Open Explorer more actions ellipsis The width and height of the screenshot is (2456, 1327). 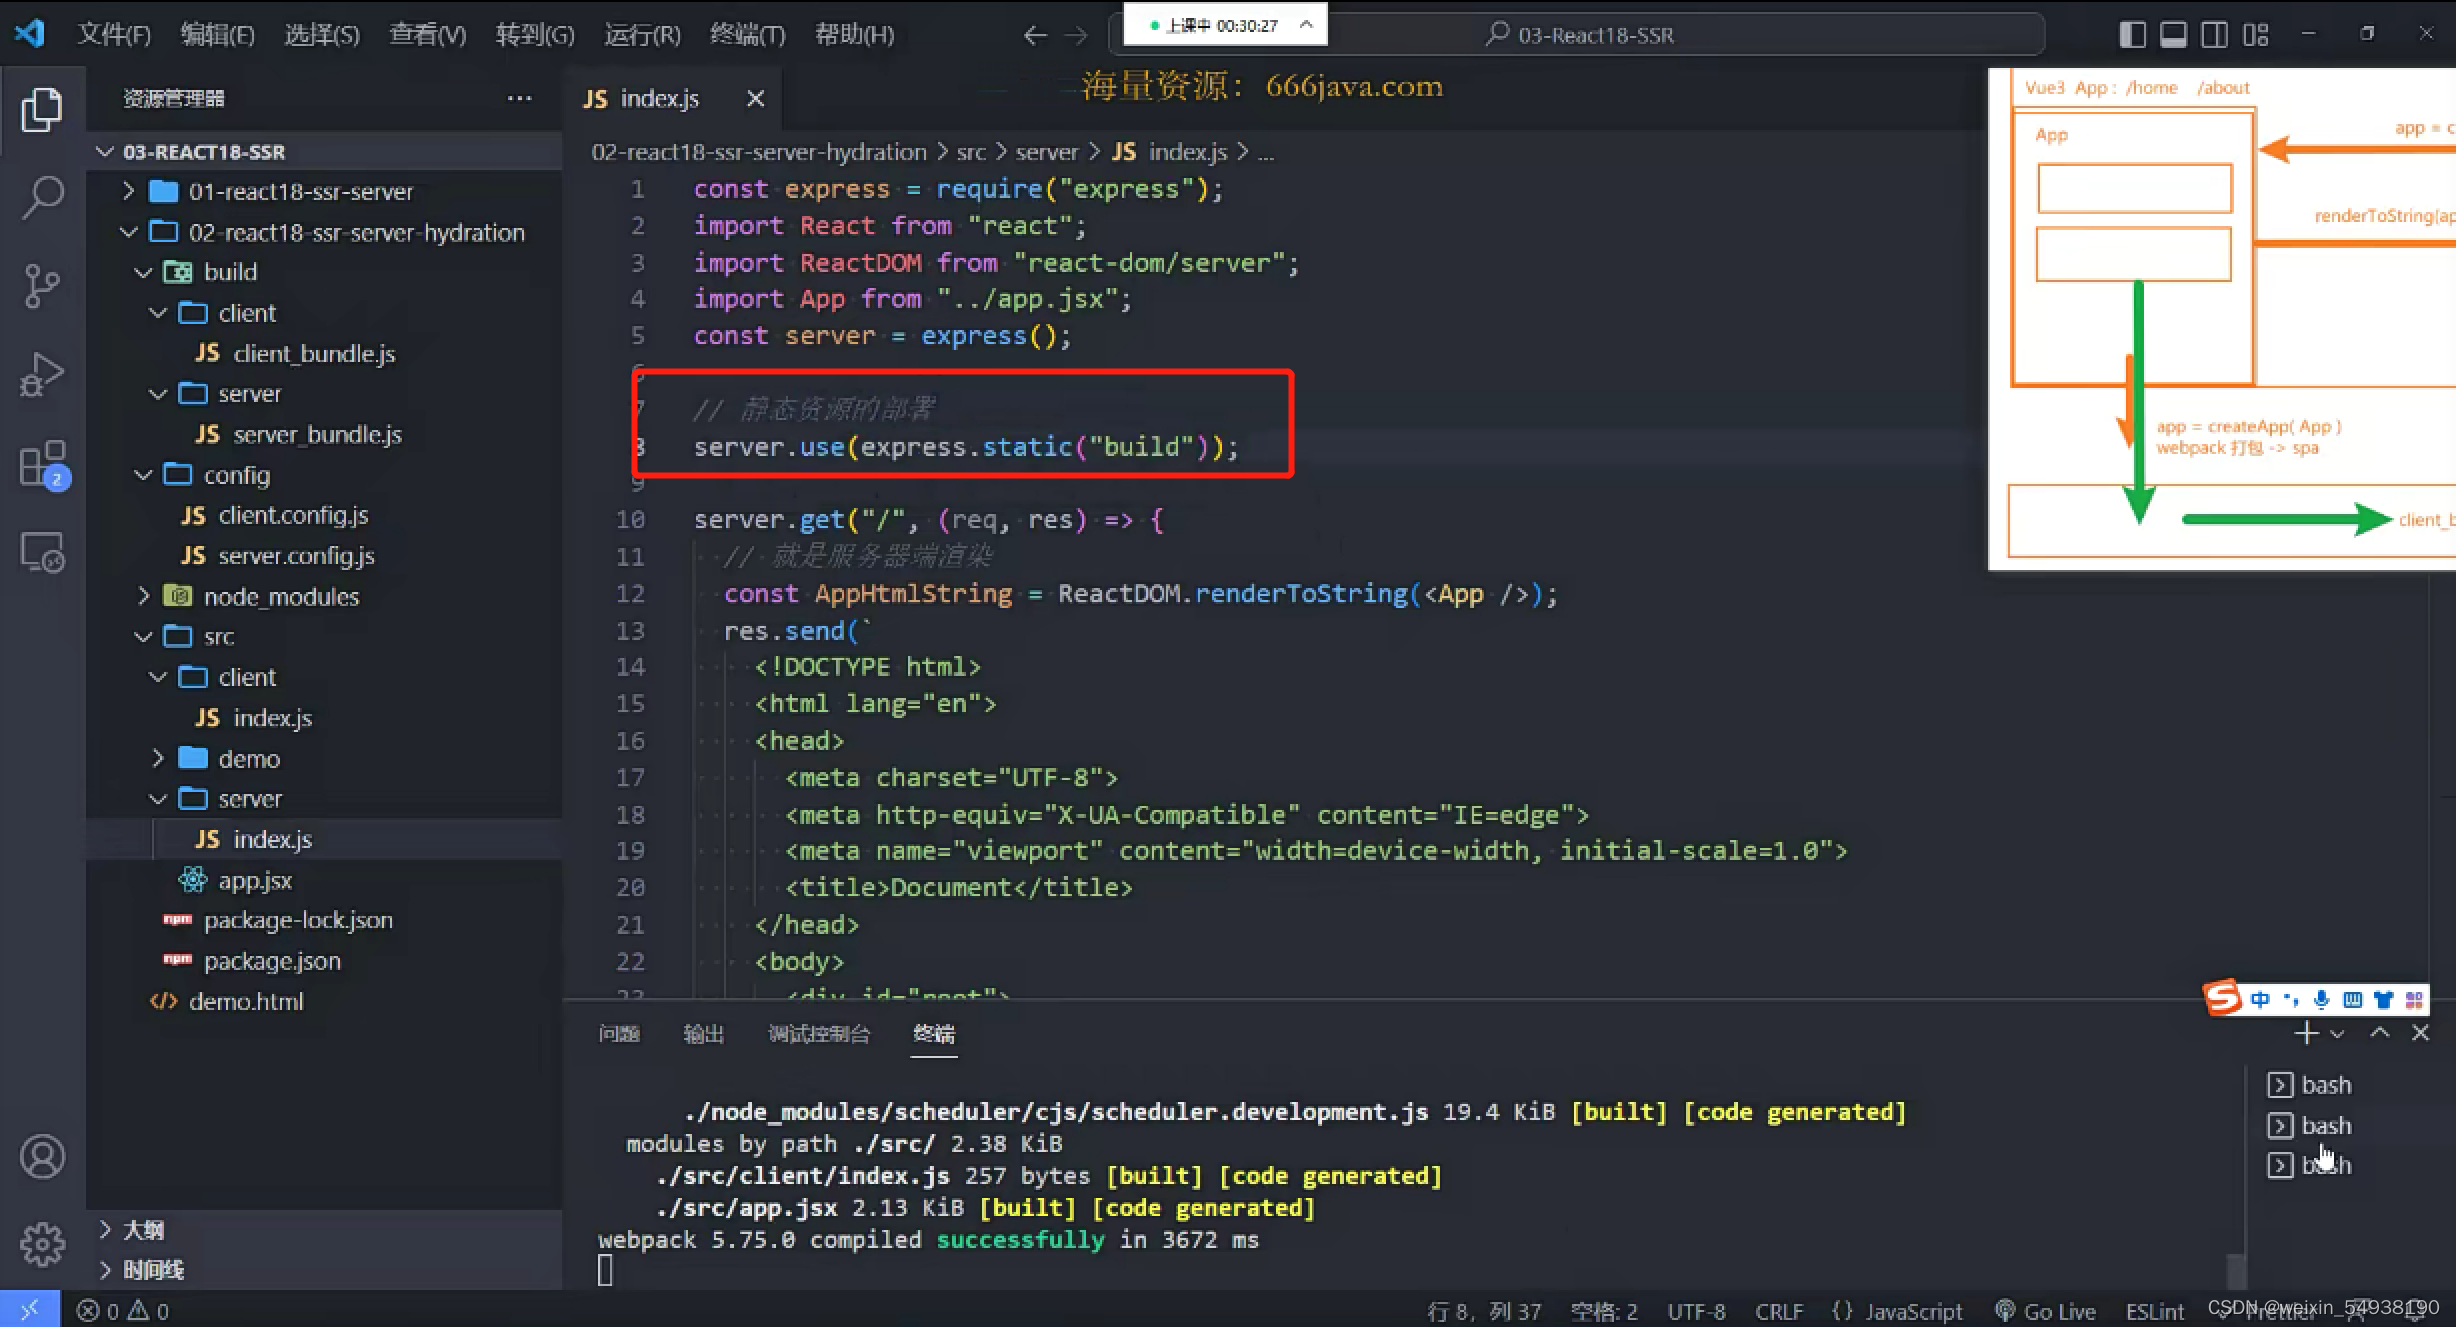519,98
